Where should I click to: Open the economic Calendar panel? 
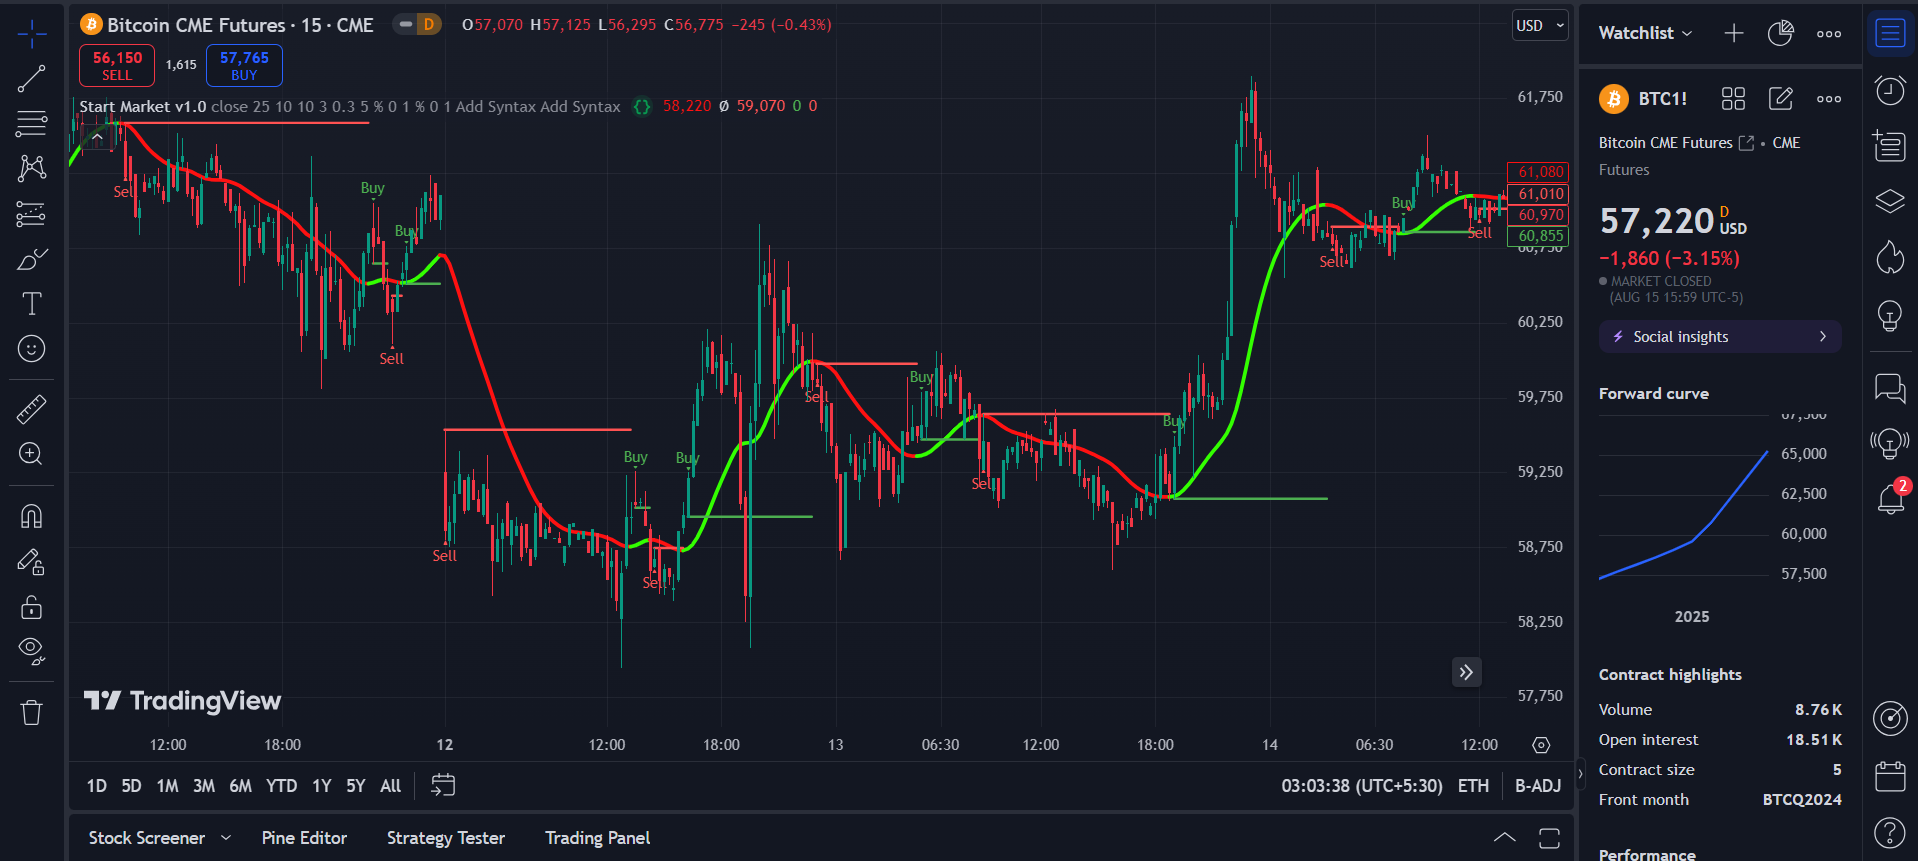point(1890,776)
